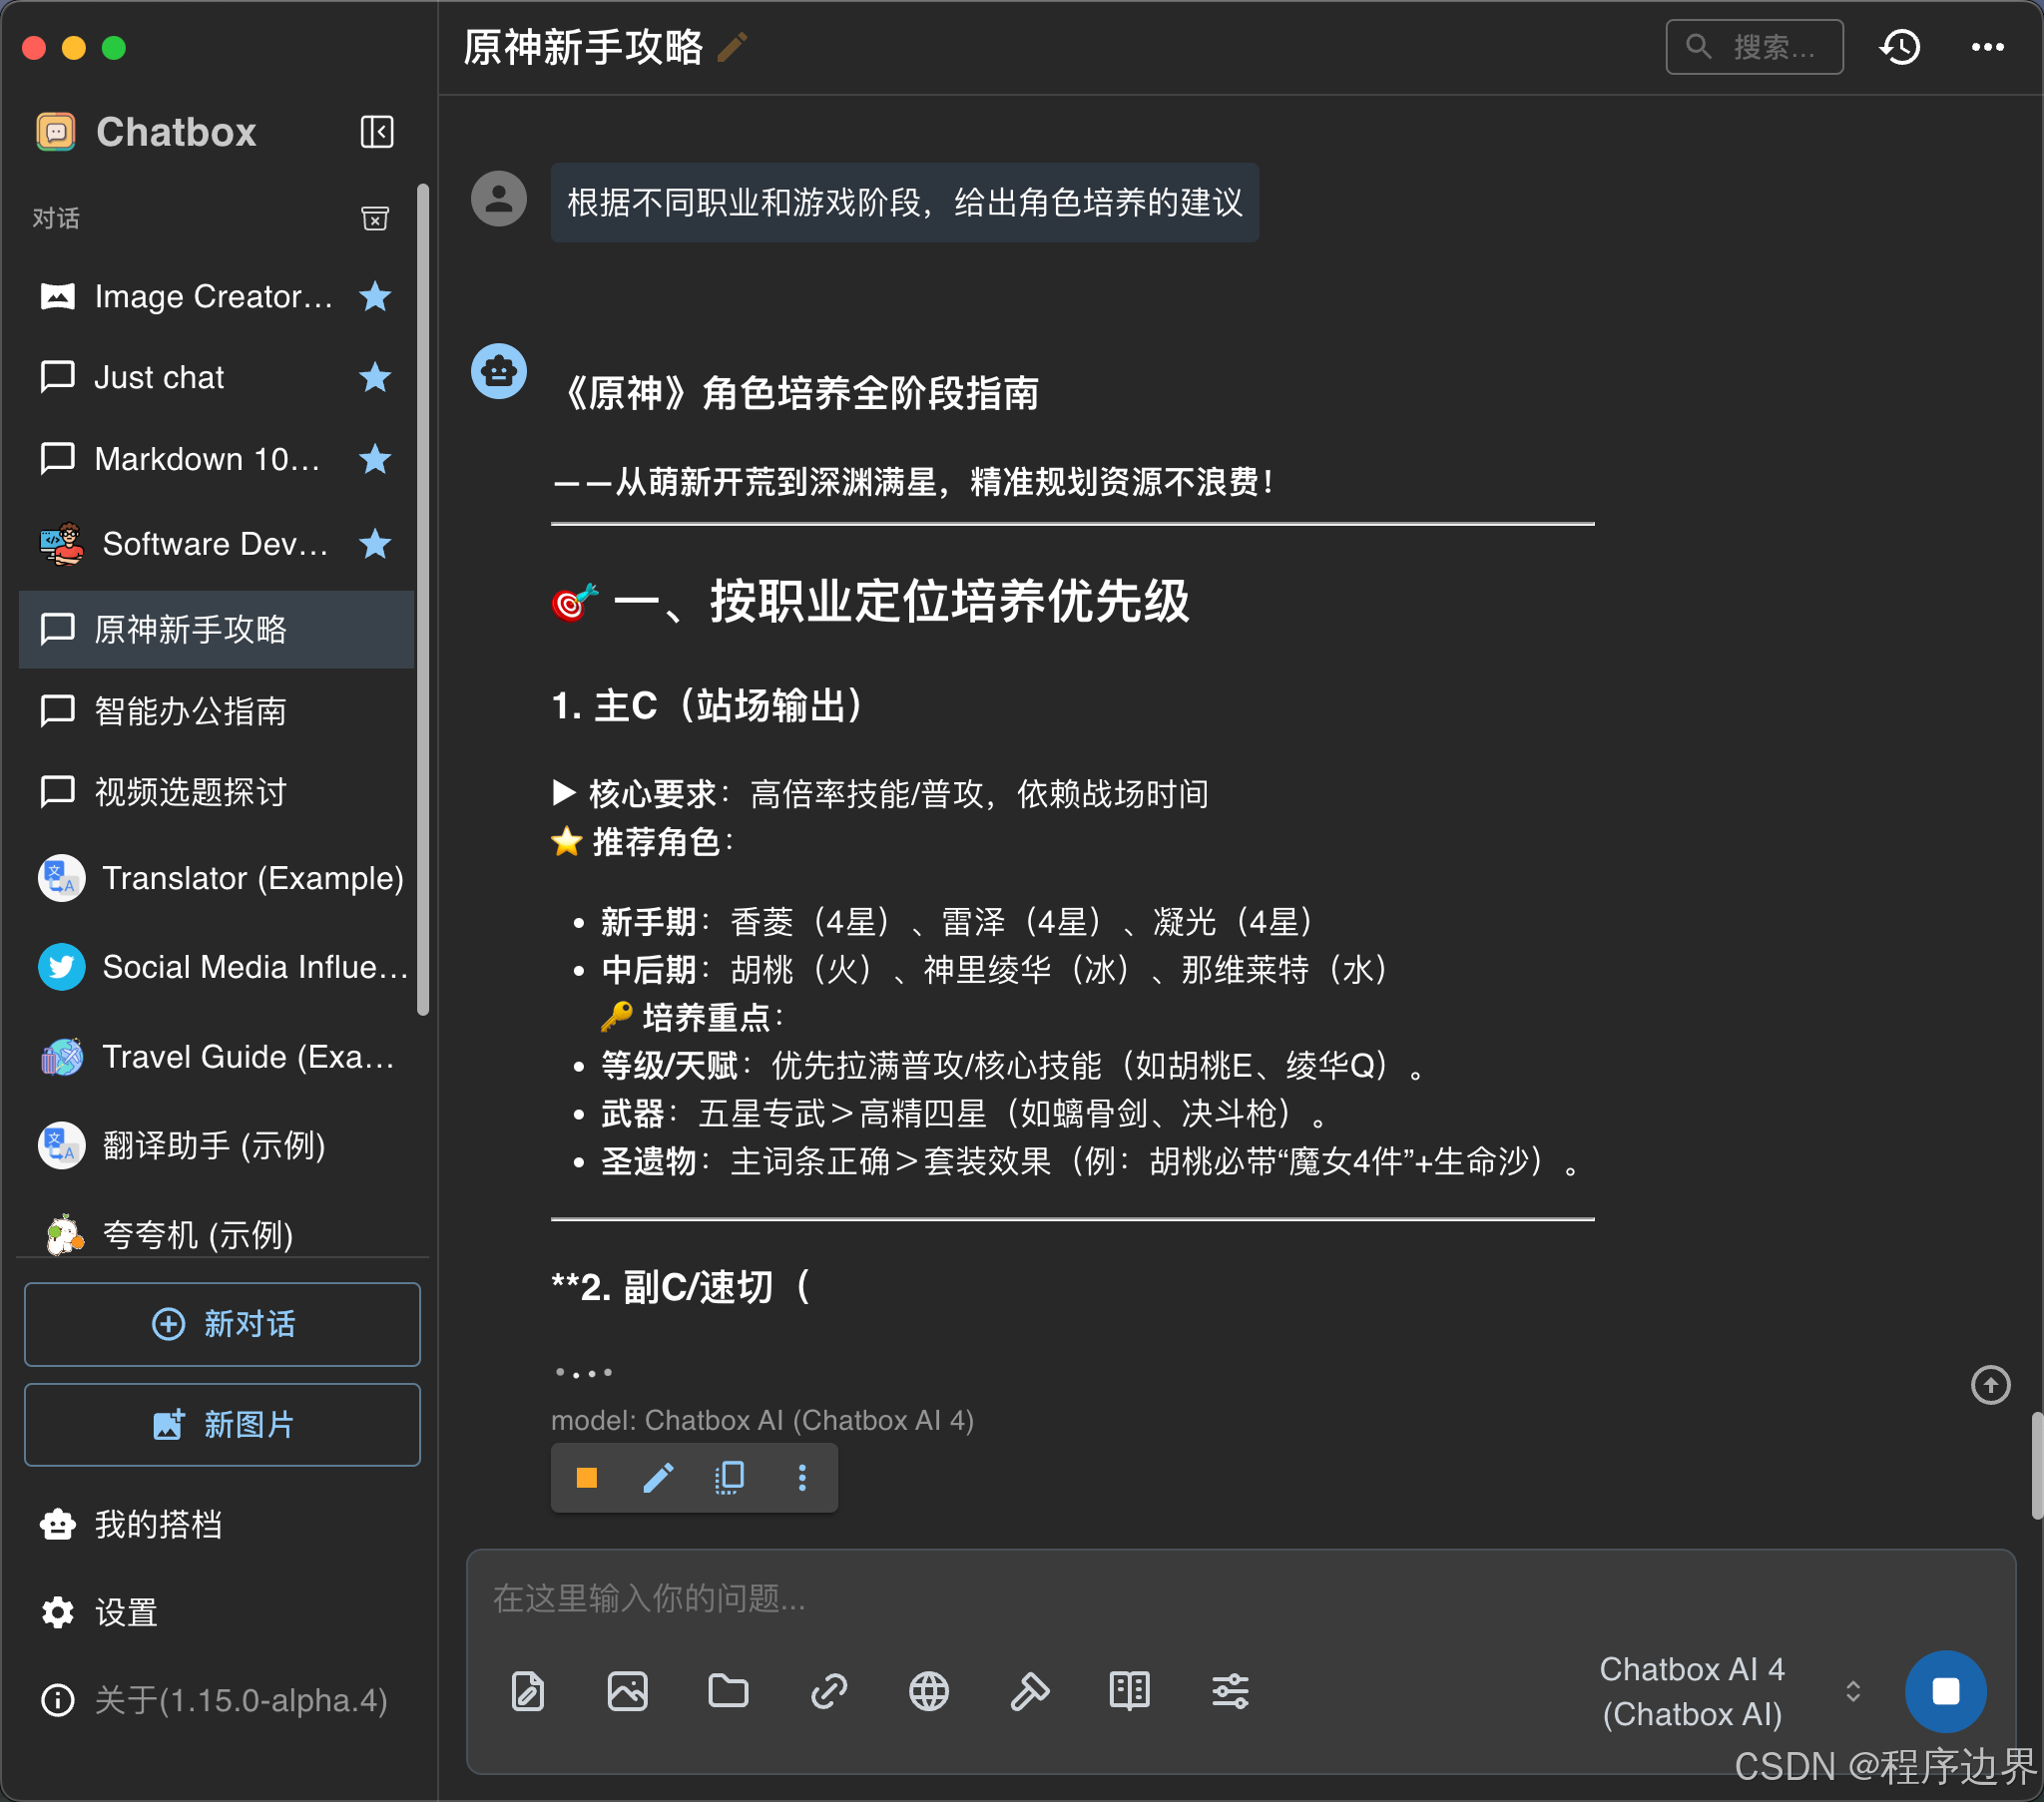Click the open-book icon in the input bar
Image resolution: width=2044 pixels, height=1802 pixels.
click(x=1130, y=1691)
